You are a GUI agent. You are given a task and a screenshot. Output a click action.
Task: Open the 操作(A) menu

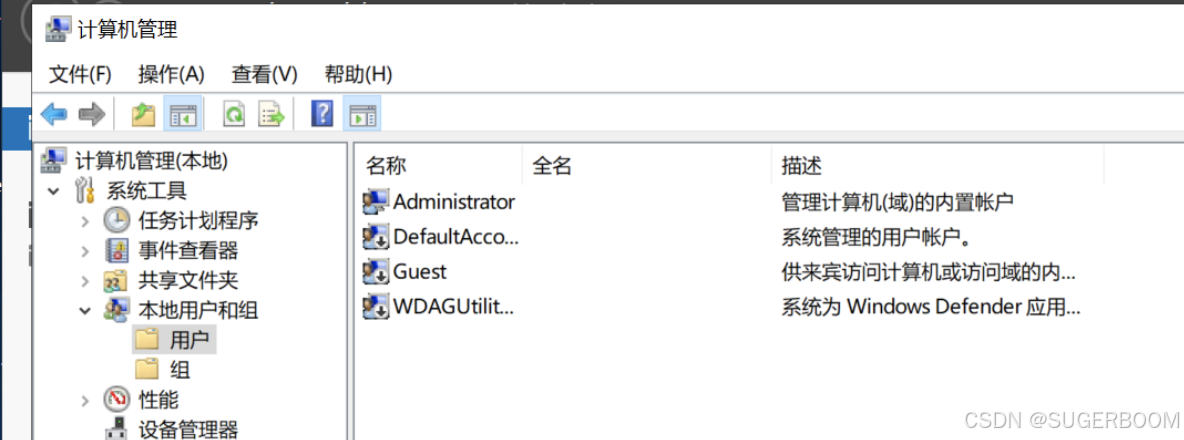tap(171, 74)
